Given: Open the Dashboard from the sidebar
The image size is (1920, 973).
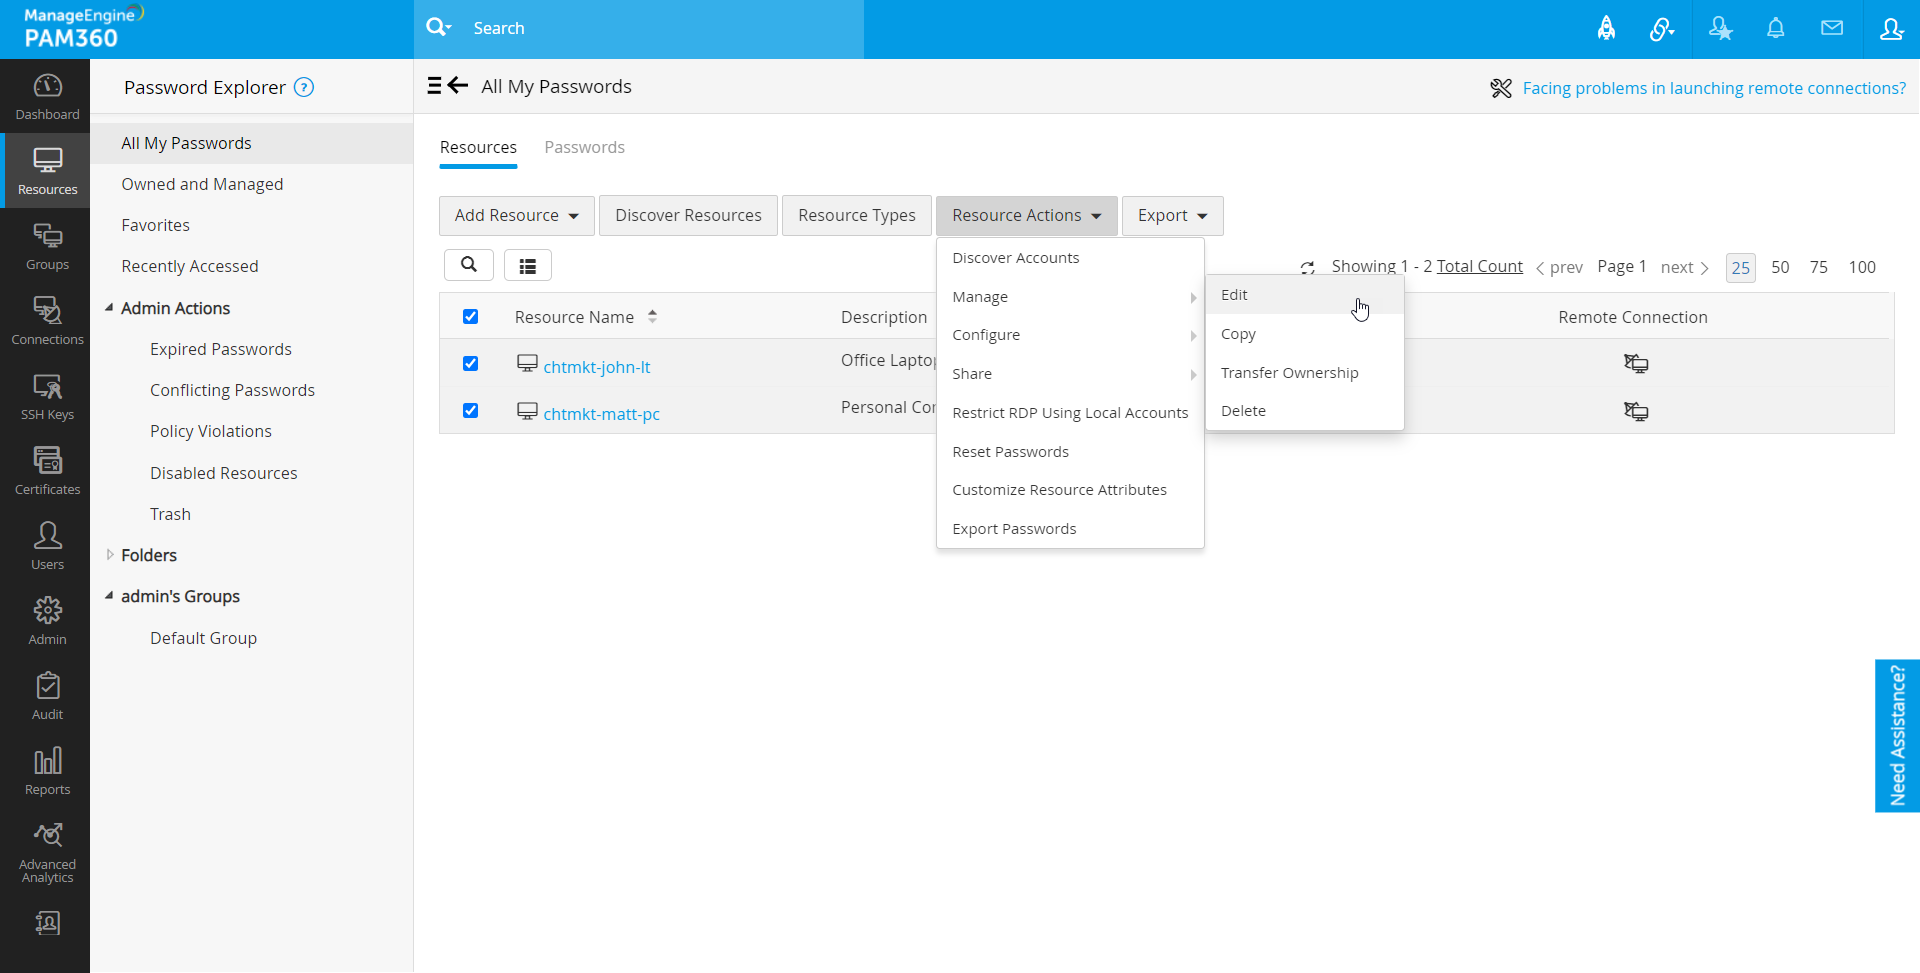Looking at the screenshot, I should tap(47, 96).
